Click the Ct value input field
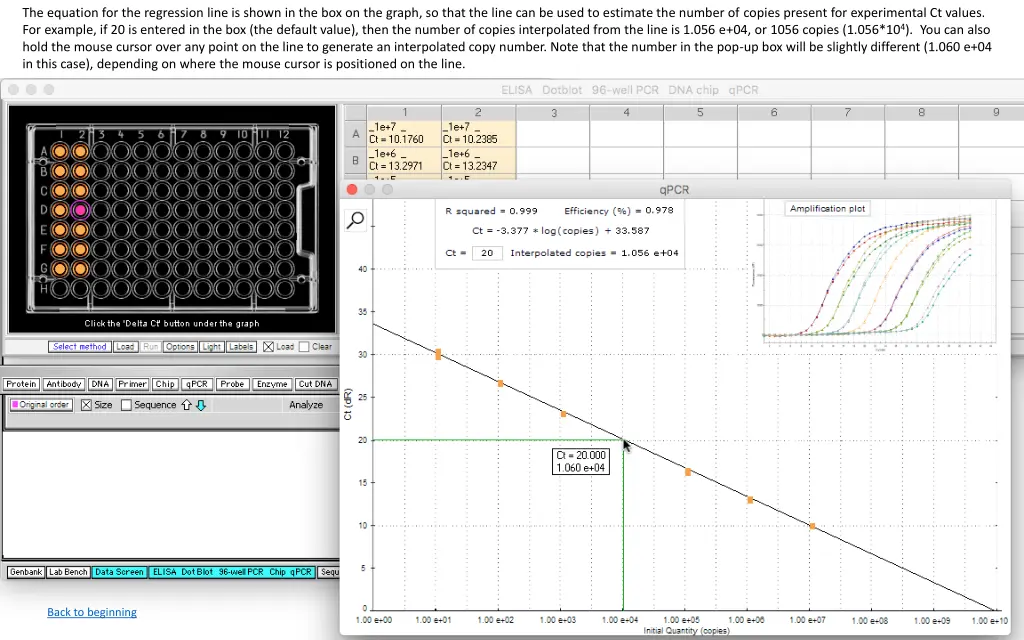The image size is (1024, 640). click(486, 253)
